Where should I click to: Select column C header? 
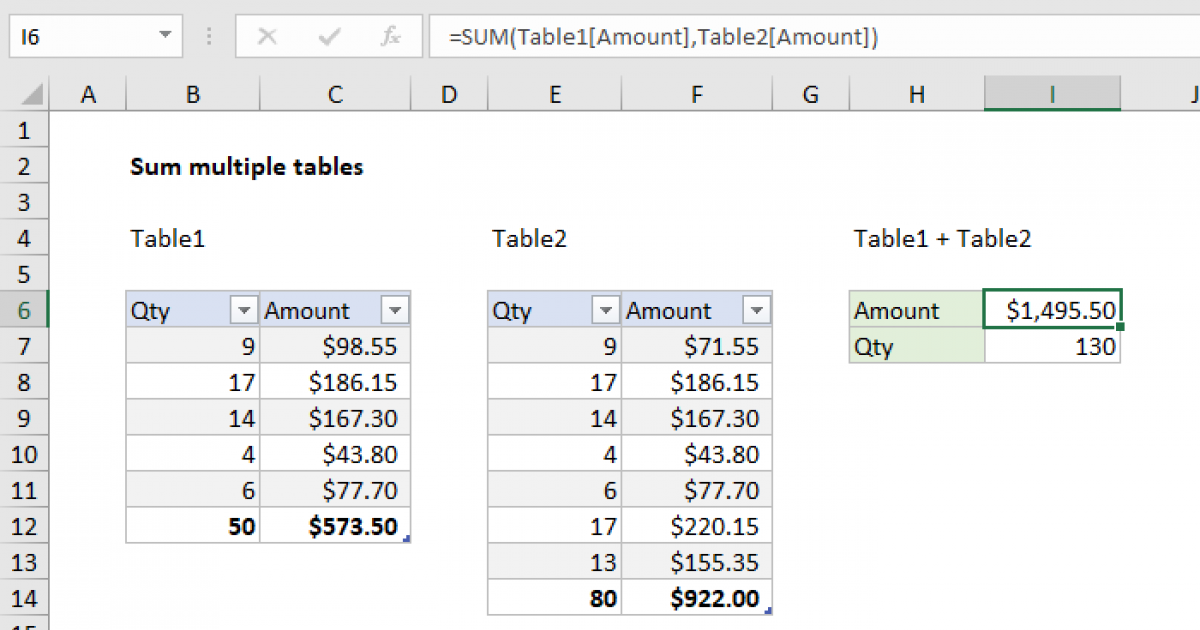(x=335, y=95)
